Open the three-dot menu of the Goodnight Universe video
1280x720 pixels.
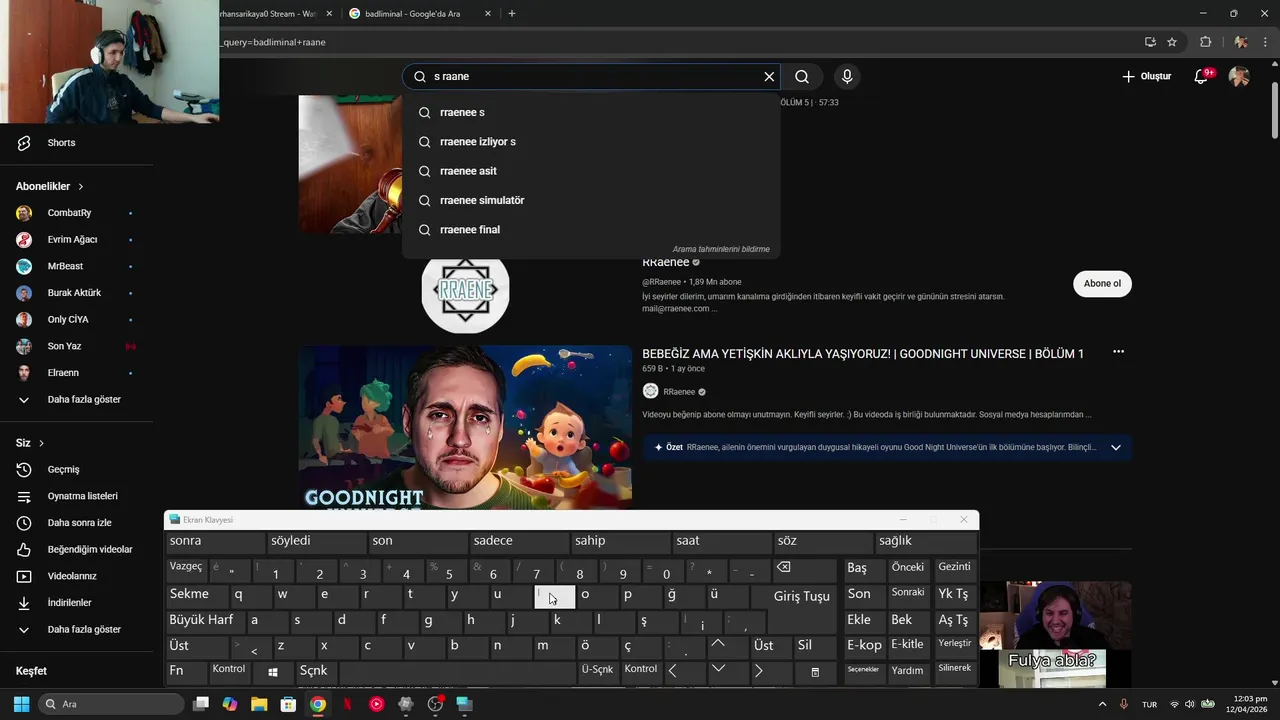1118,352
